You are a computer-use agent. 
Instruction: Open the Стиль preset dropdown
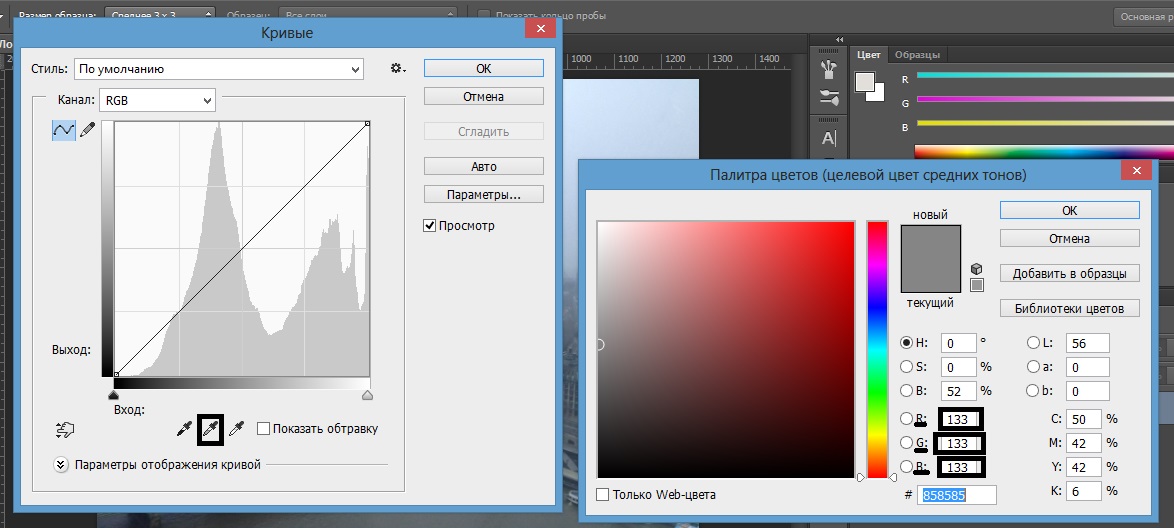click(219, 69)
